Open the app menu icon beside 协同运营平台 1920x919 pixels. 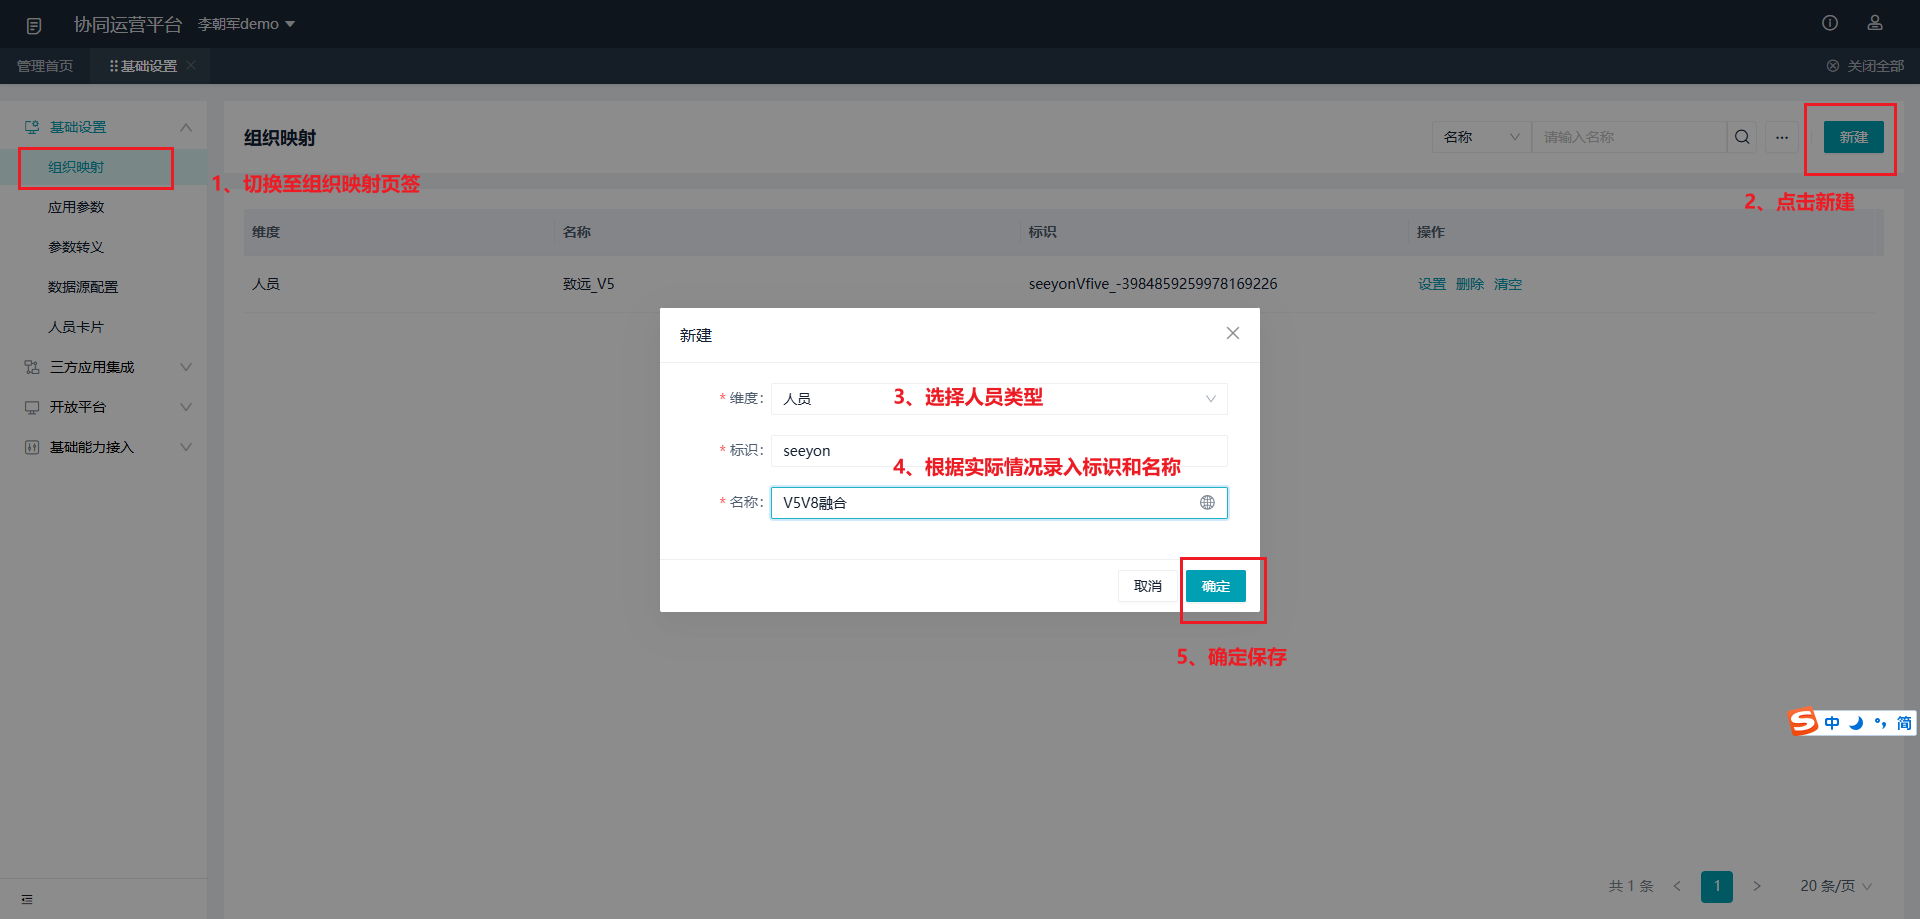tap(34, 25)
